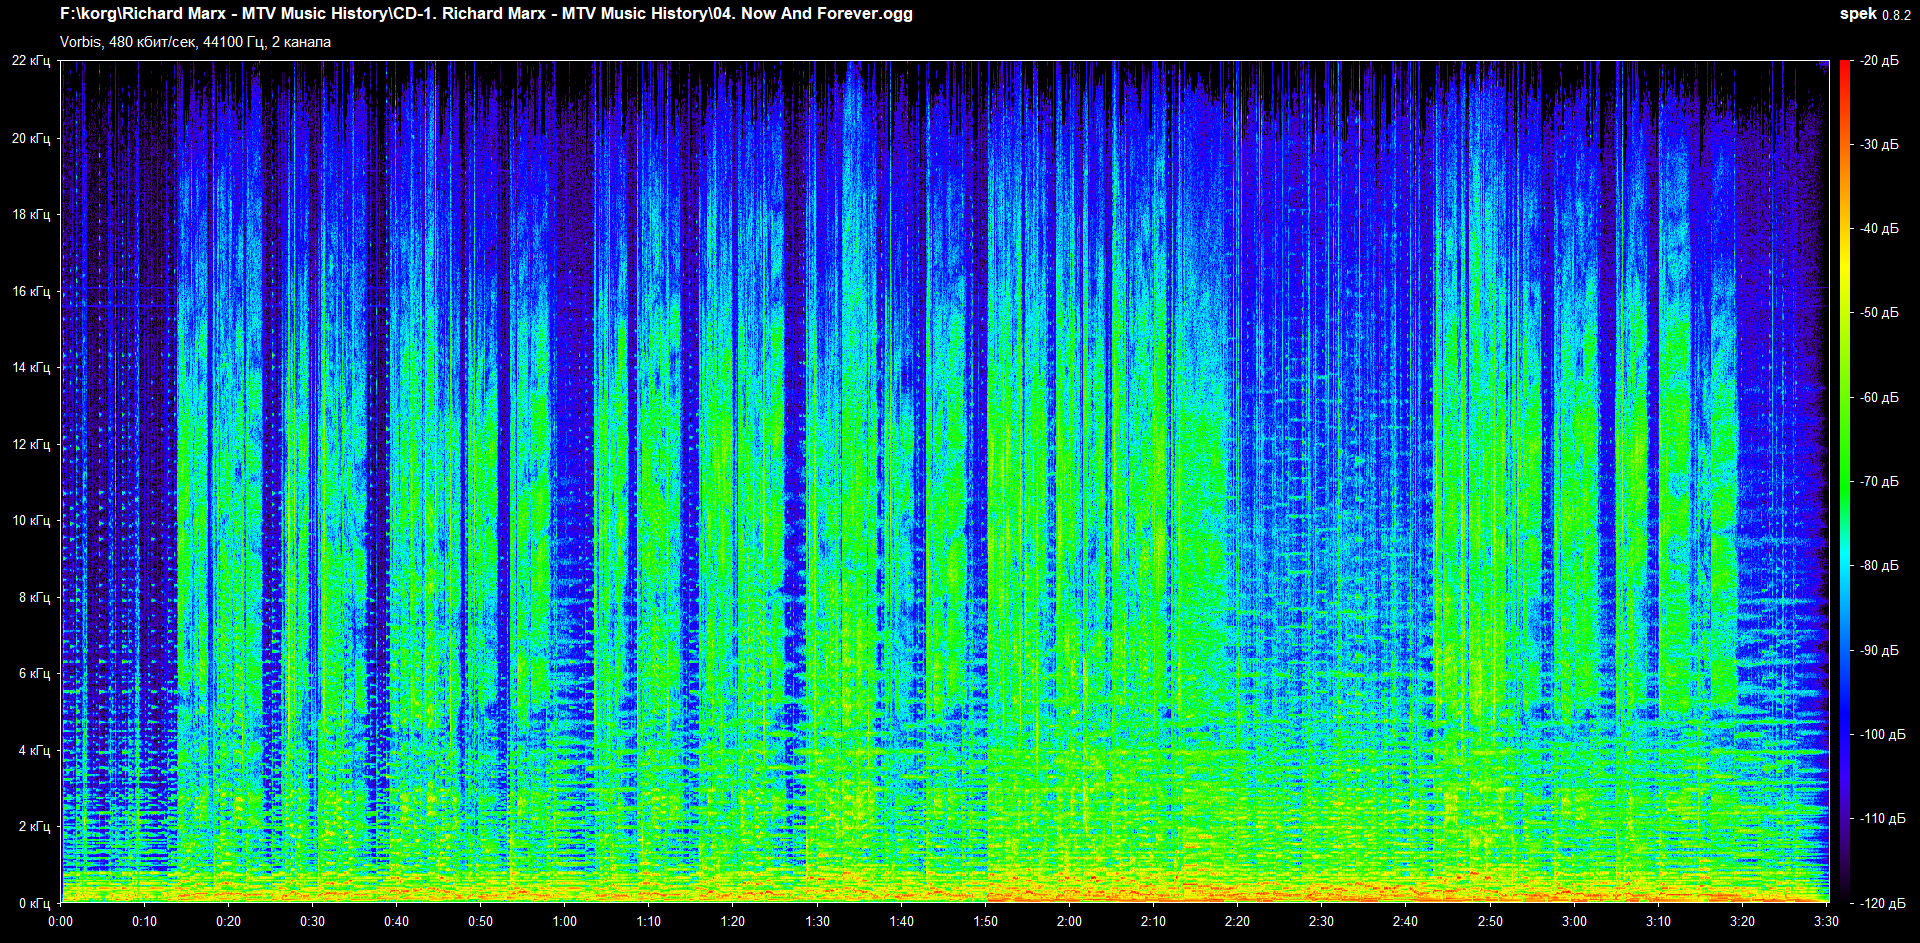Click the Vorbis codec info line
1920x943 pixels.
[195, 42]
